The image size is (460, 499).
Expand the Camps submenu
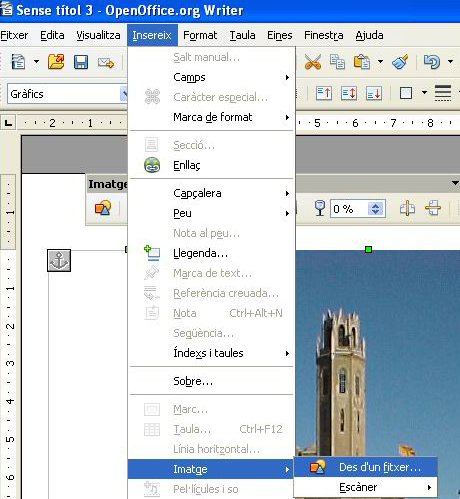click(211, 77)
